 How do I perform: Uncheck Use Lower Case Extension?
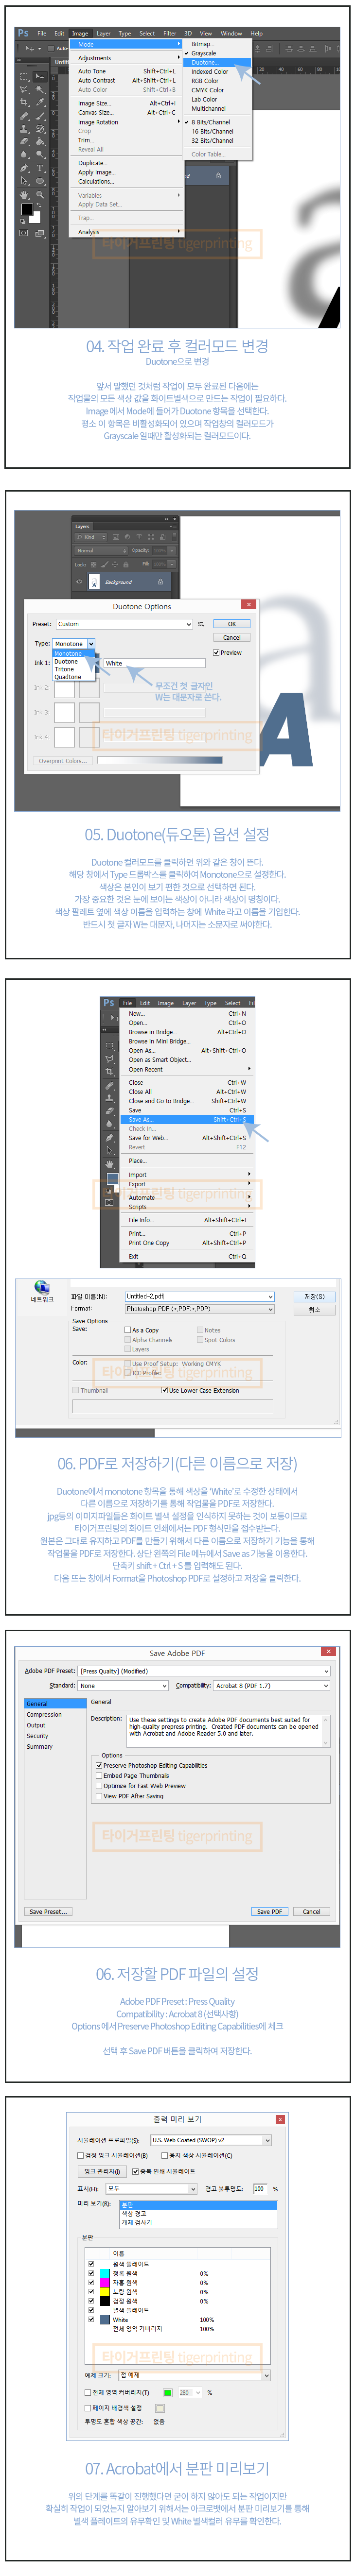coord(164,1390)
